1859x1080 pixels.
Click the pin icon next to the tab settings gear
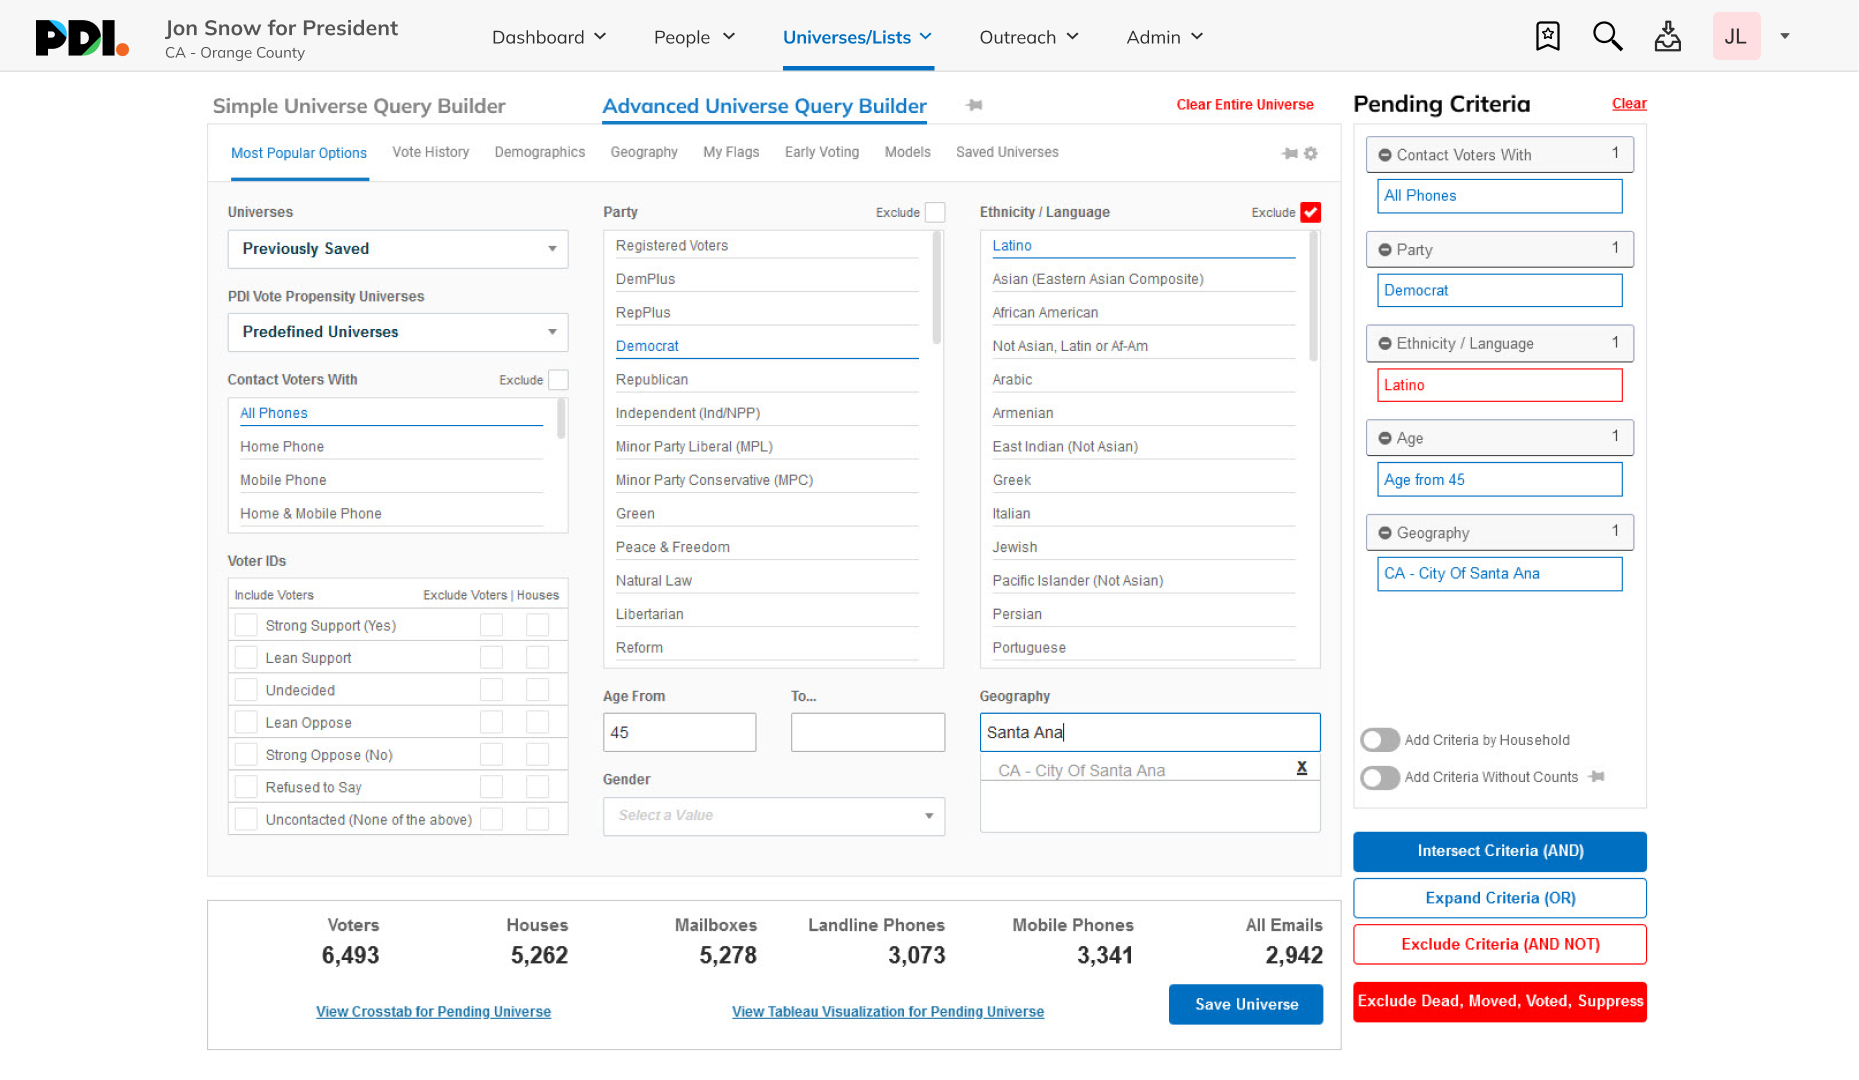(x=1290, y=153)
